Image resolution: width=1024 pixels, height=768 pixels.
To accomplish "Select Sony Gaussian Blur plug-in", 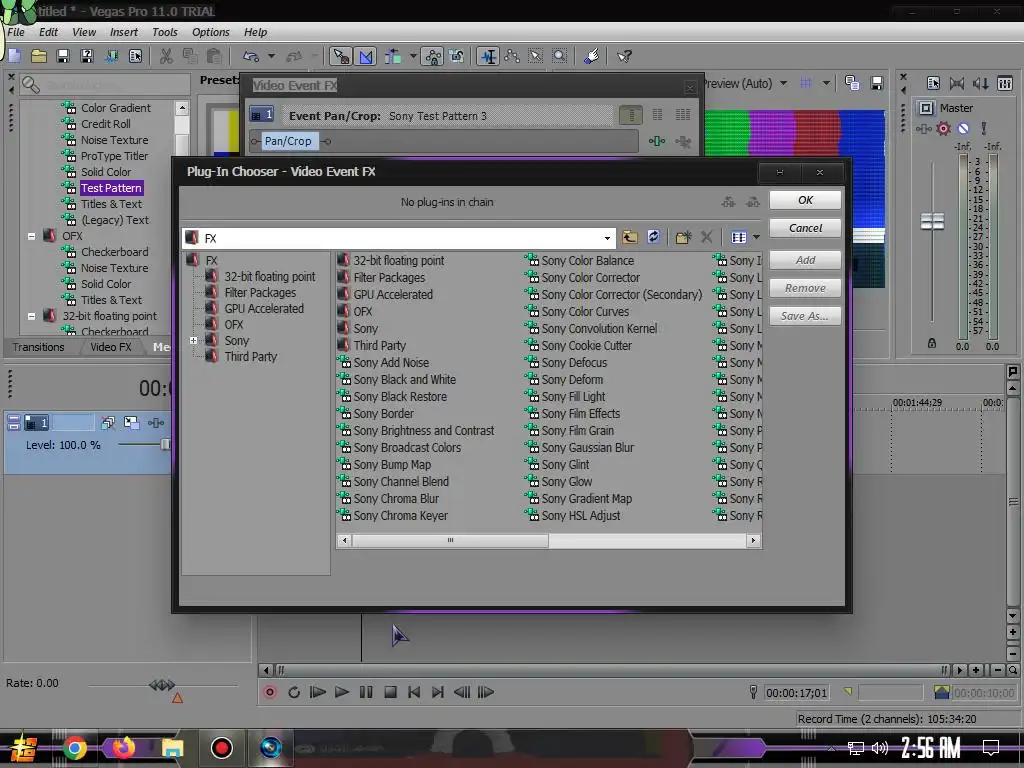I will pos(580,447).
